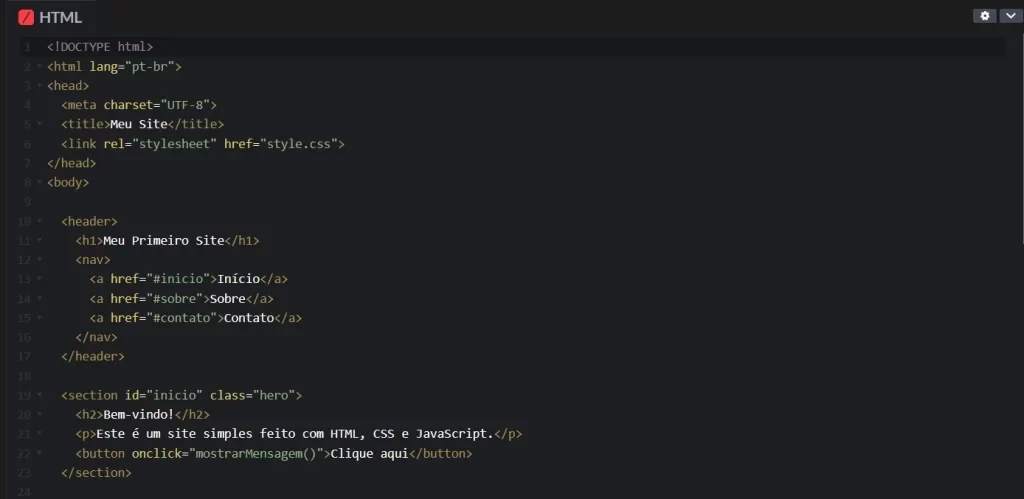The image size is (1024, 499).
Task: Click the "Meu Site" title text
Action: [x=138, y=125]
